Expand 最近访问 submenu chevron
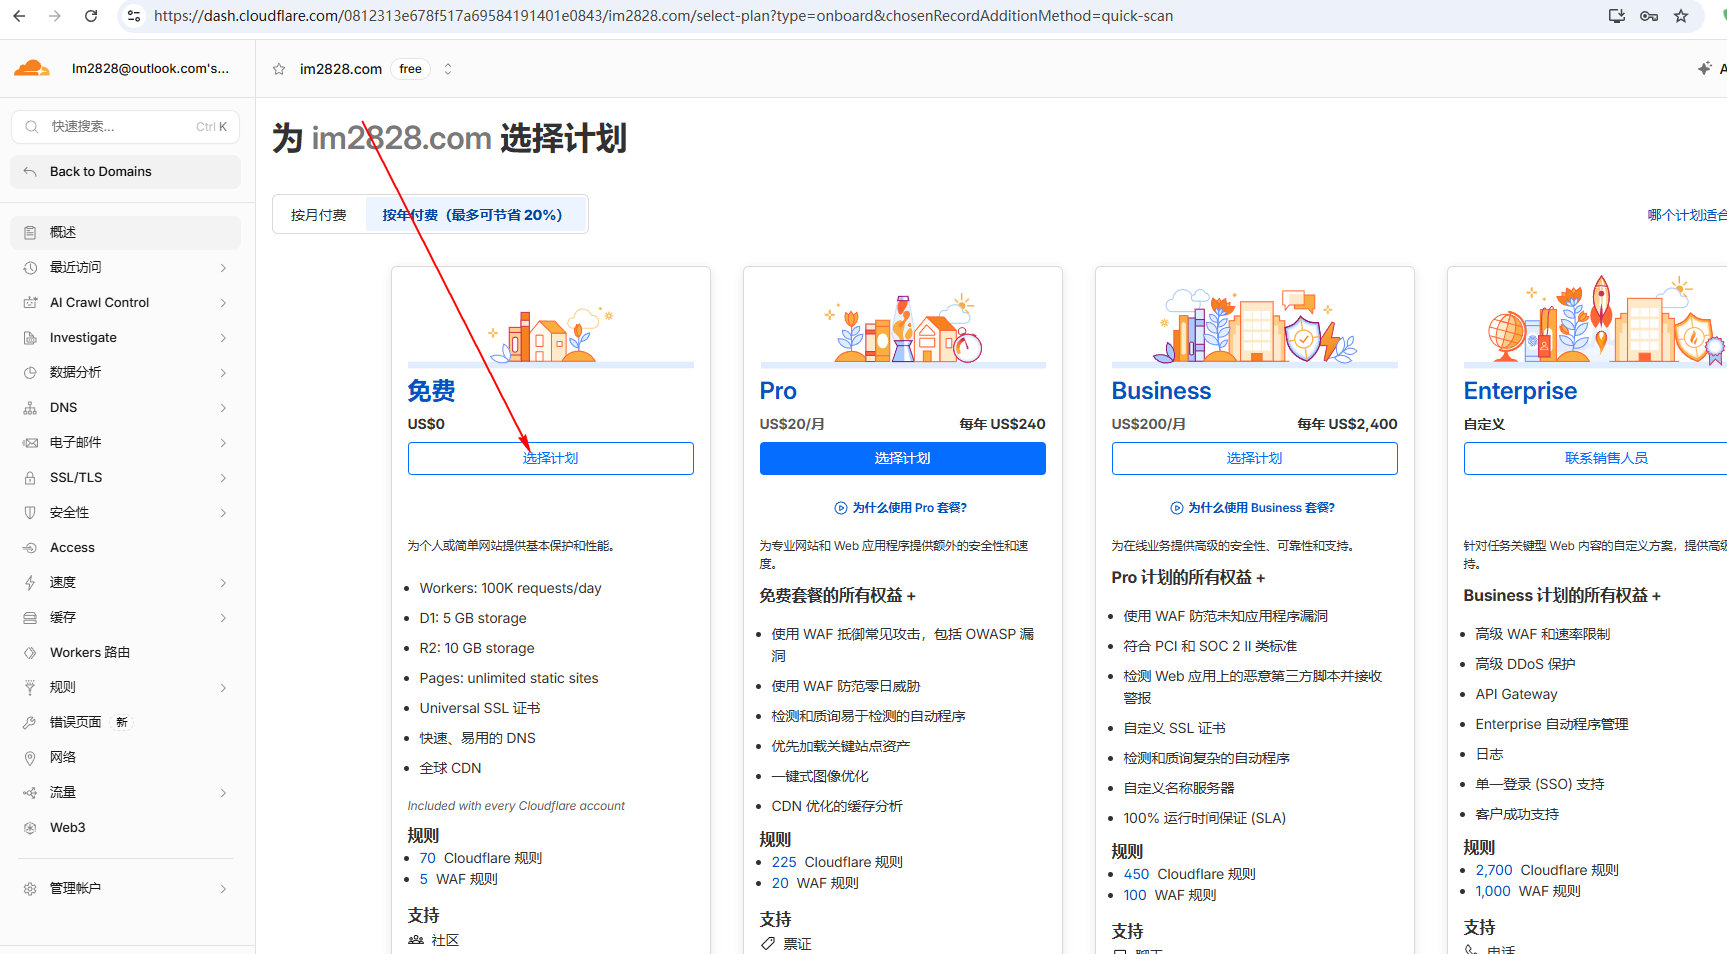The width and height of the screenshot is (1727, 954). coord(223,267)
